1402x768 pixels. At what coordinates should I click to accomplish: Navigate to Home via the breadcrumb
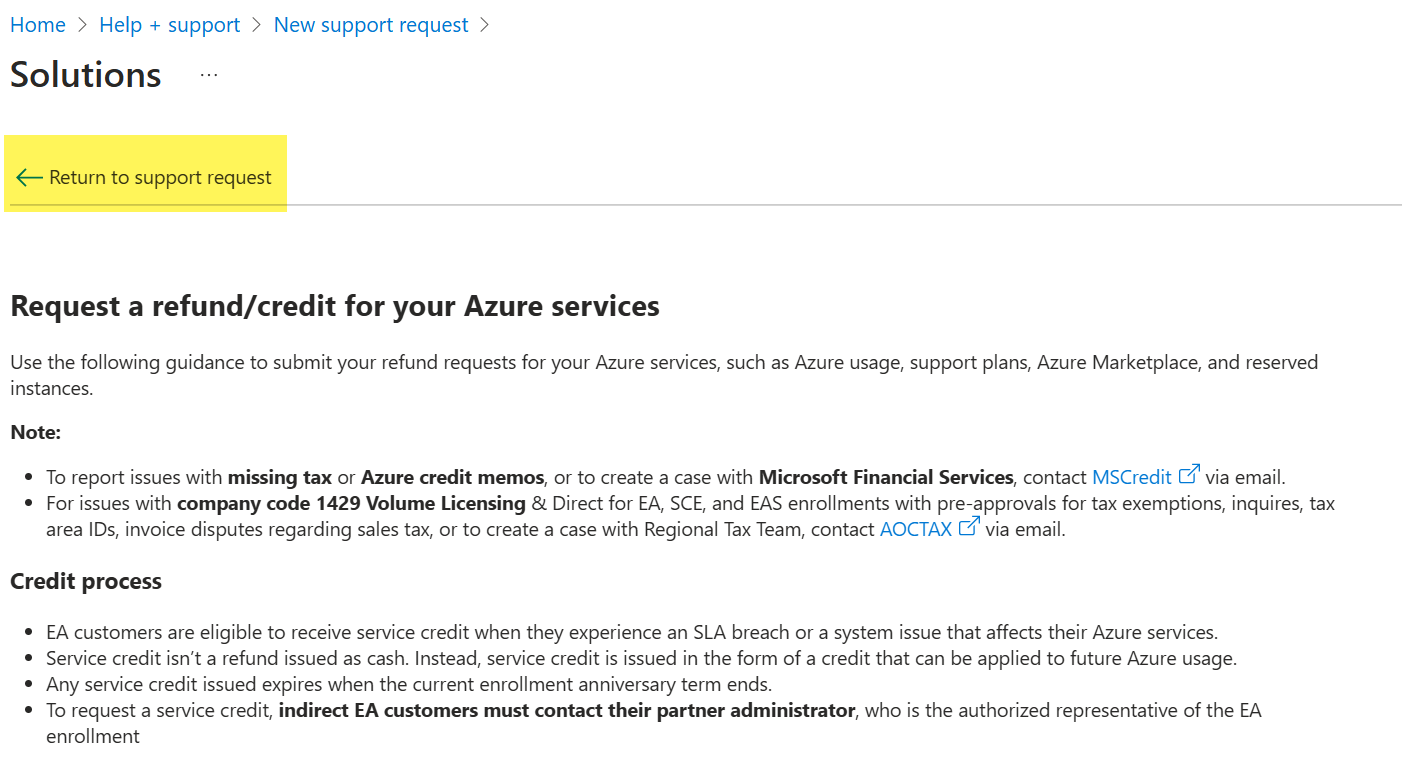click(37, 24)
